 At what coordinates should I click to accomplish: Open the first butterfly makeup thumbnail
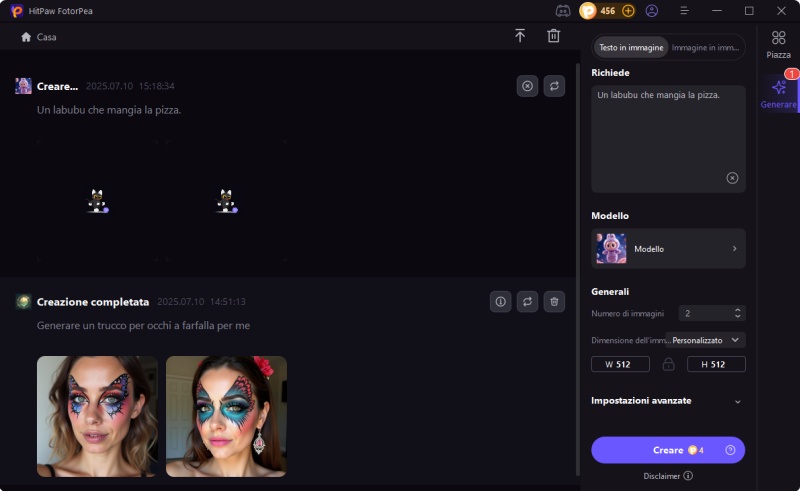(x=97, y=416)
